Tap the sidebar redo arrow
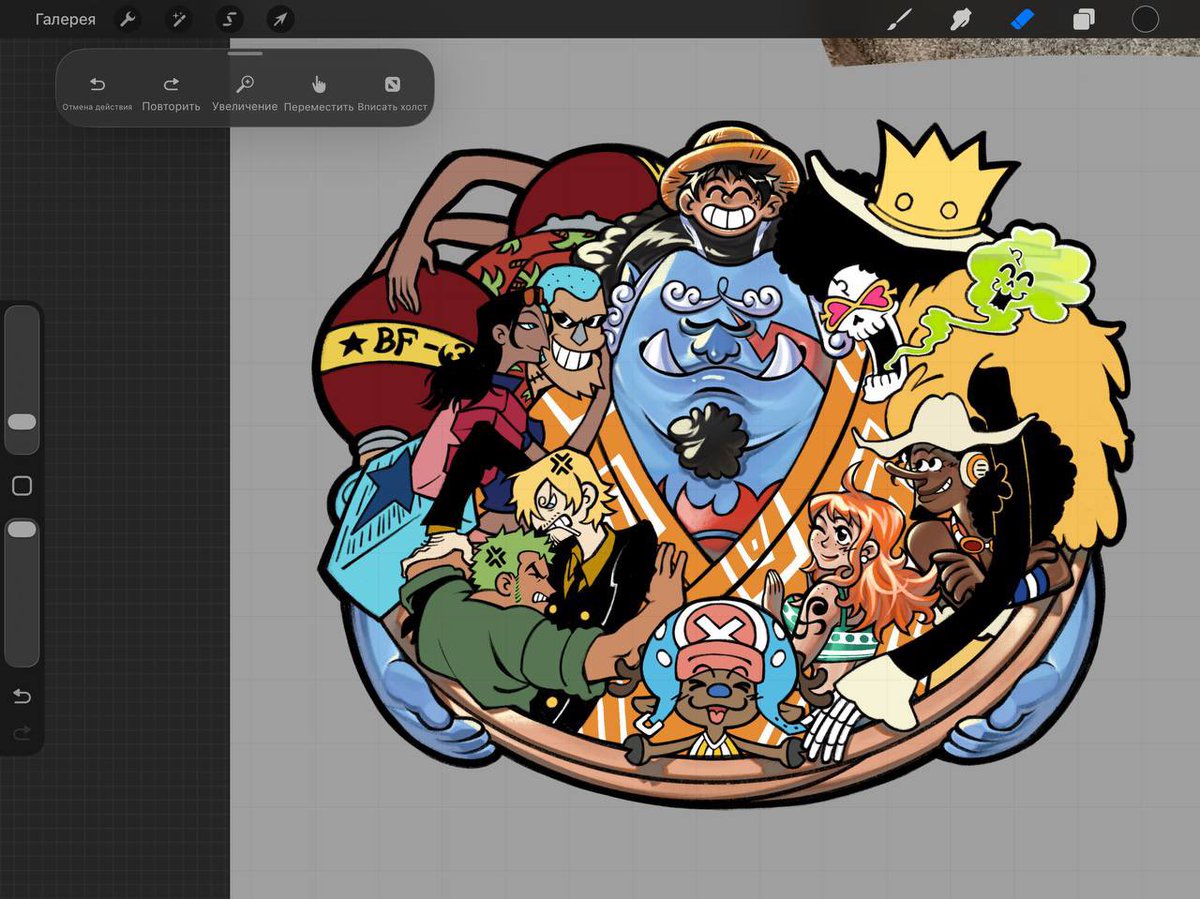 (22, 735)
